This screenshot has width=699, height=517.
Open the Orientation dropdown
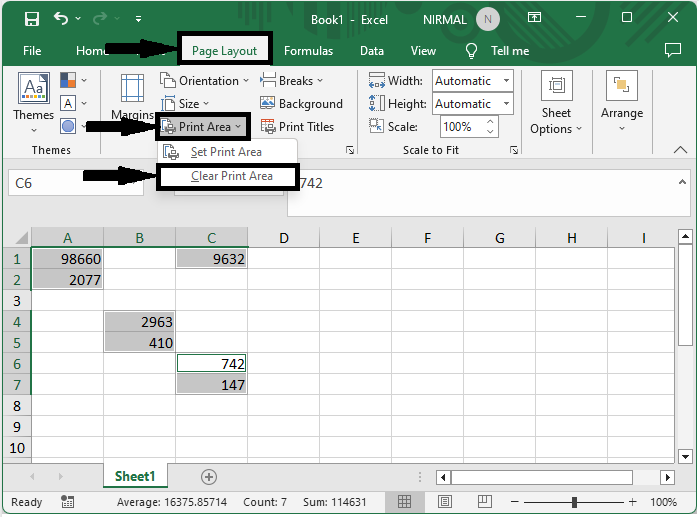[204, 81]
